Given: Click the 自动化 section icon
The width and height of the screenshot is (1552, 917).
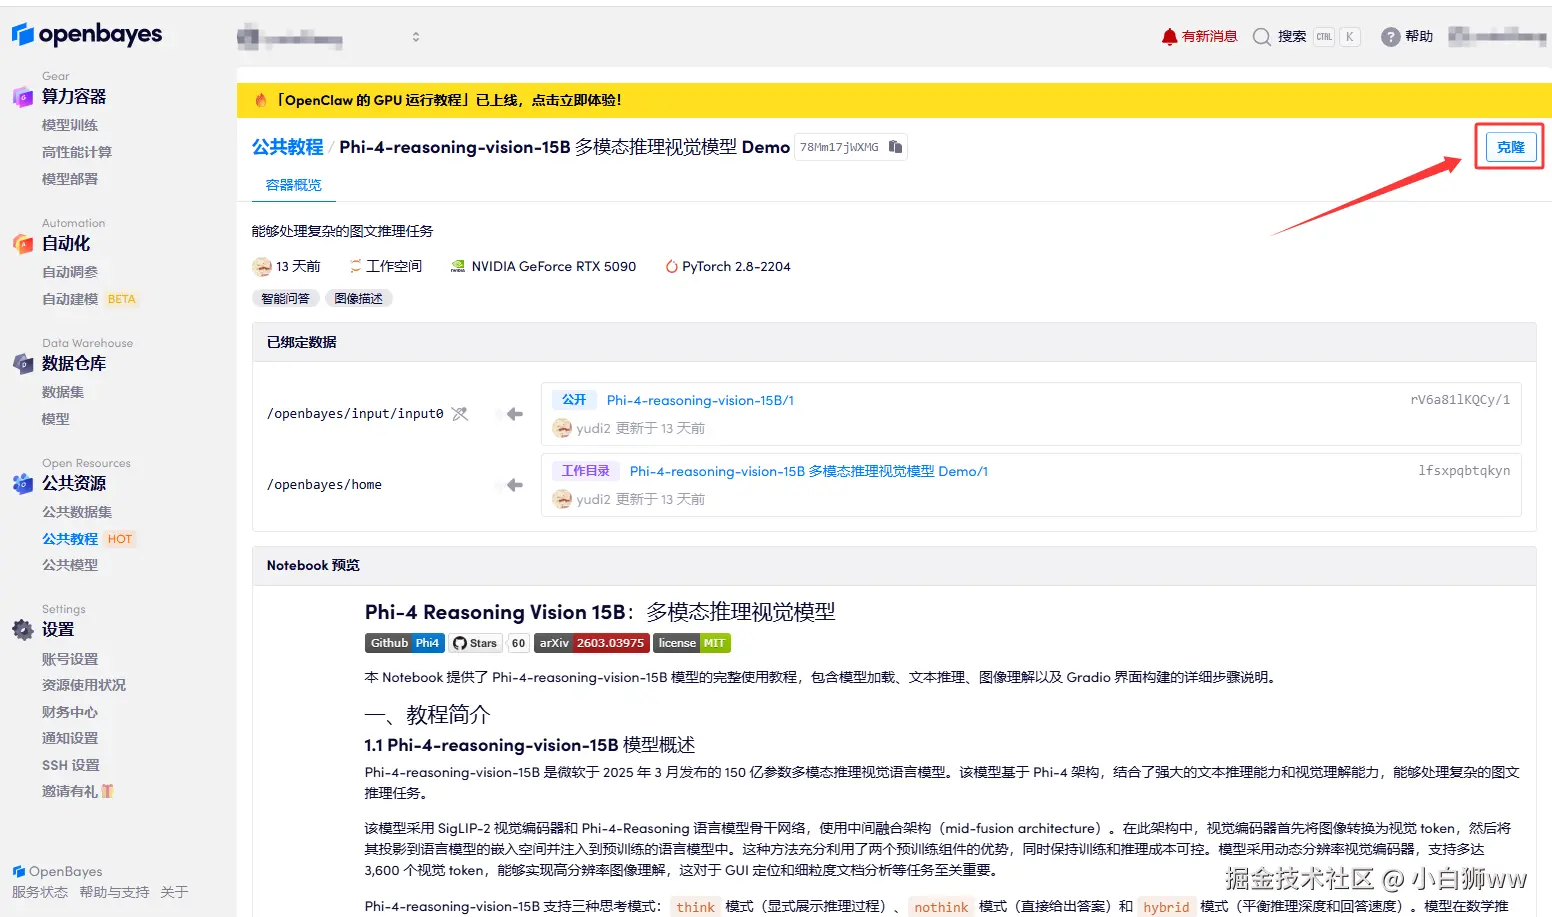Looking at the screenshot, I should (23, 244).
